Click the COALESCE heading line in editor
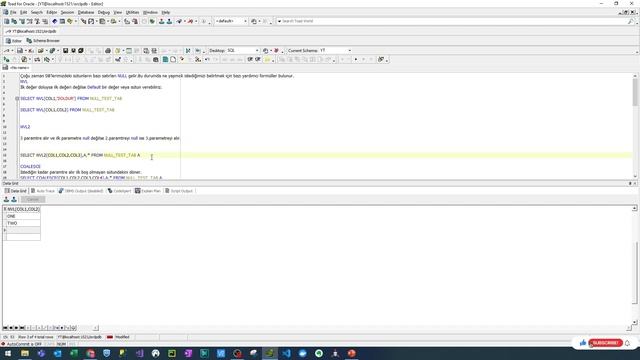Viewport: 640px width, 360px height. click(31, 167)
